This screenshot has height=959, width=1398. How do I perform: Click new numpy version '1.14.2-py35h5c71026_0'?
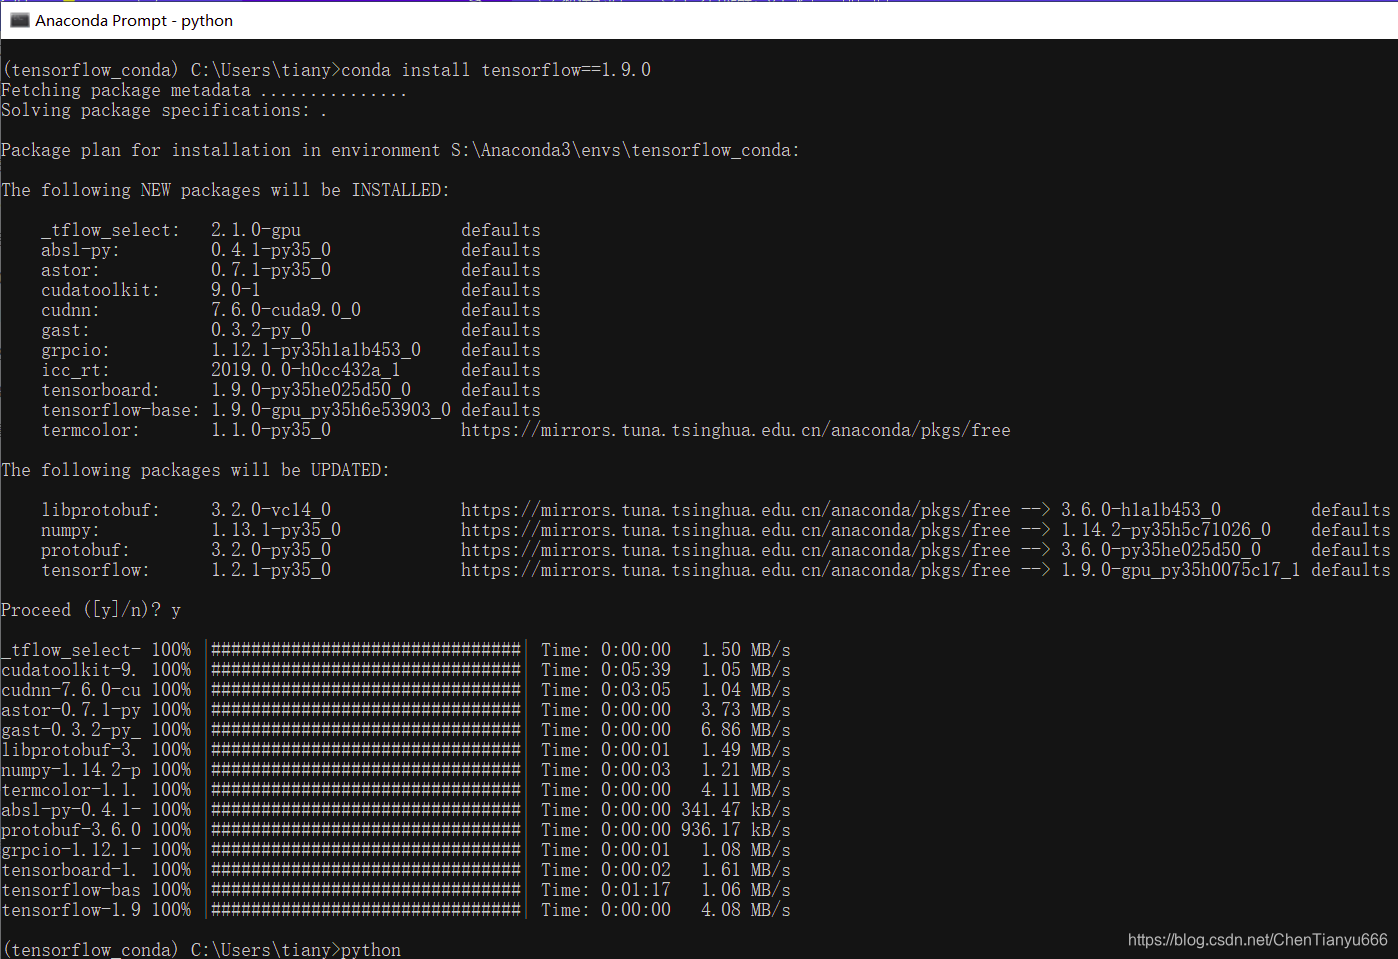click(x=1166, y=530)
